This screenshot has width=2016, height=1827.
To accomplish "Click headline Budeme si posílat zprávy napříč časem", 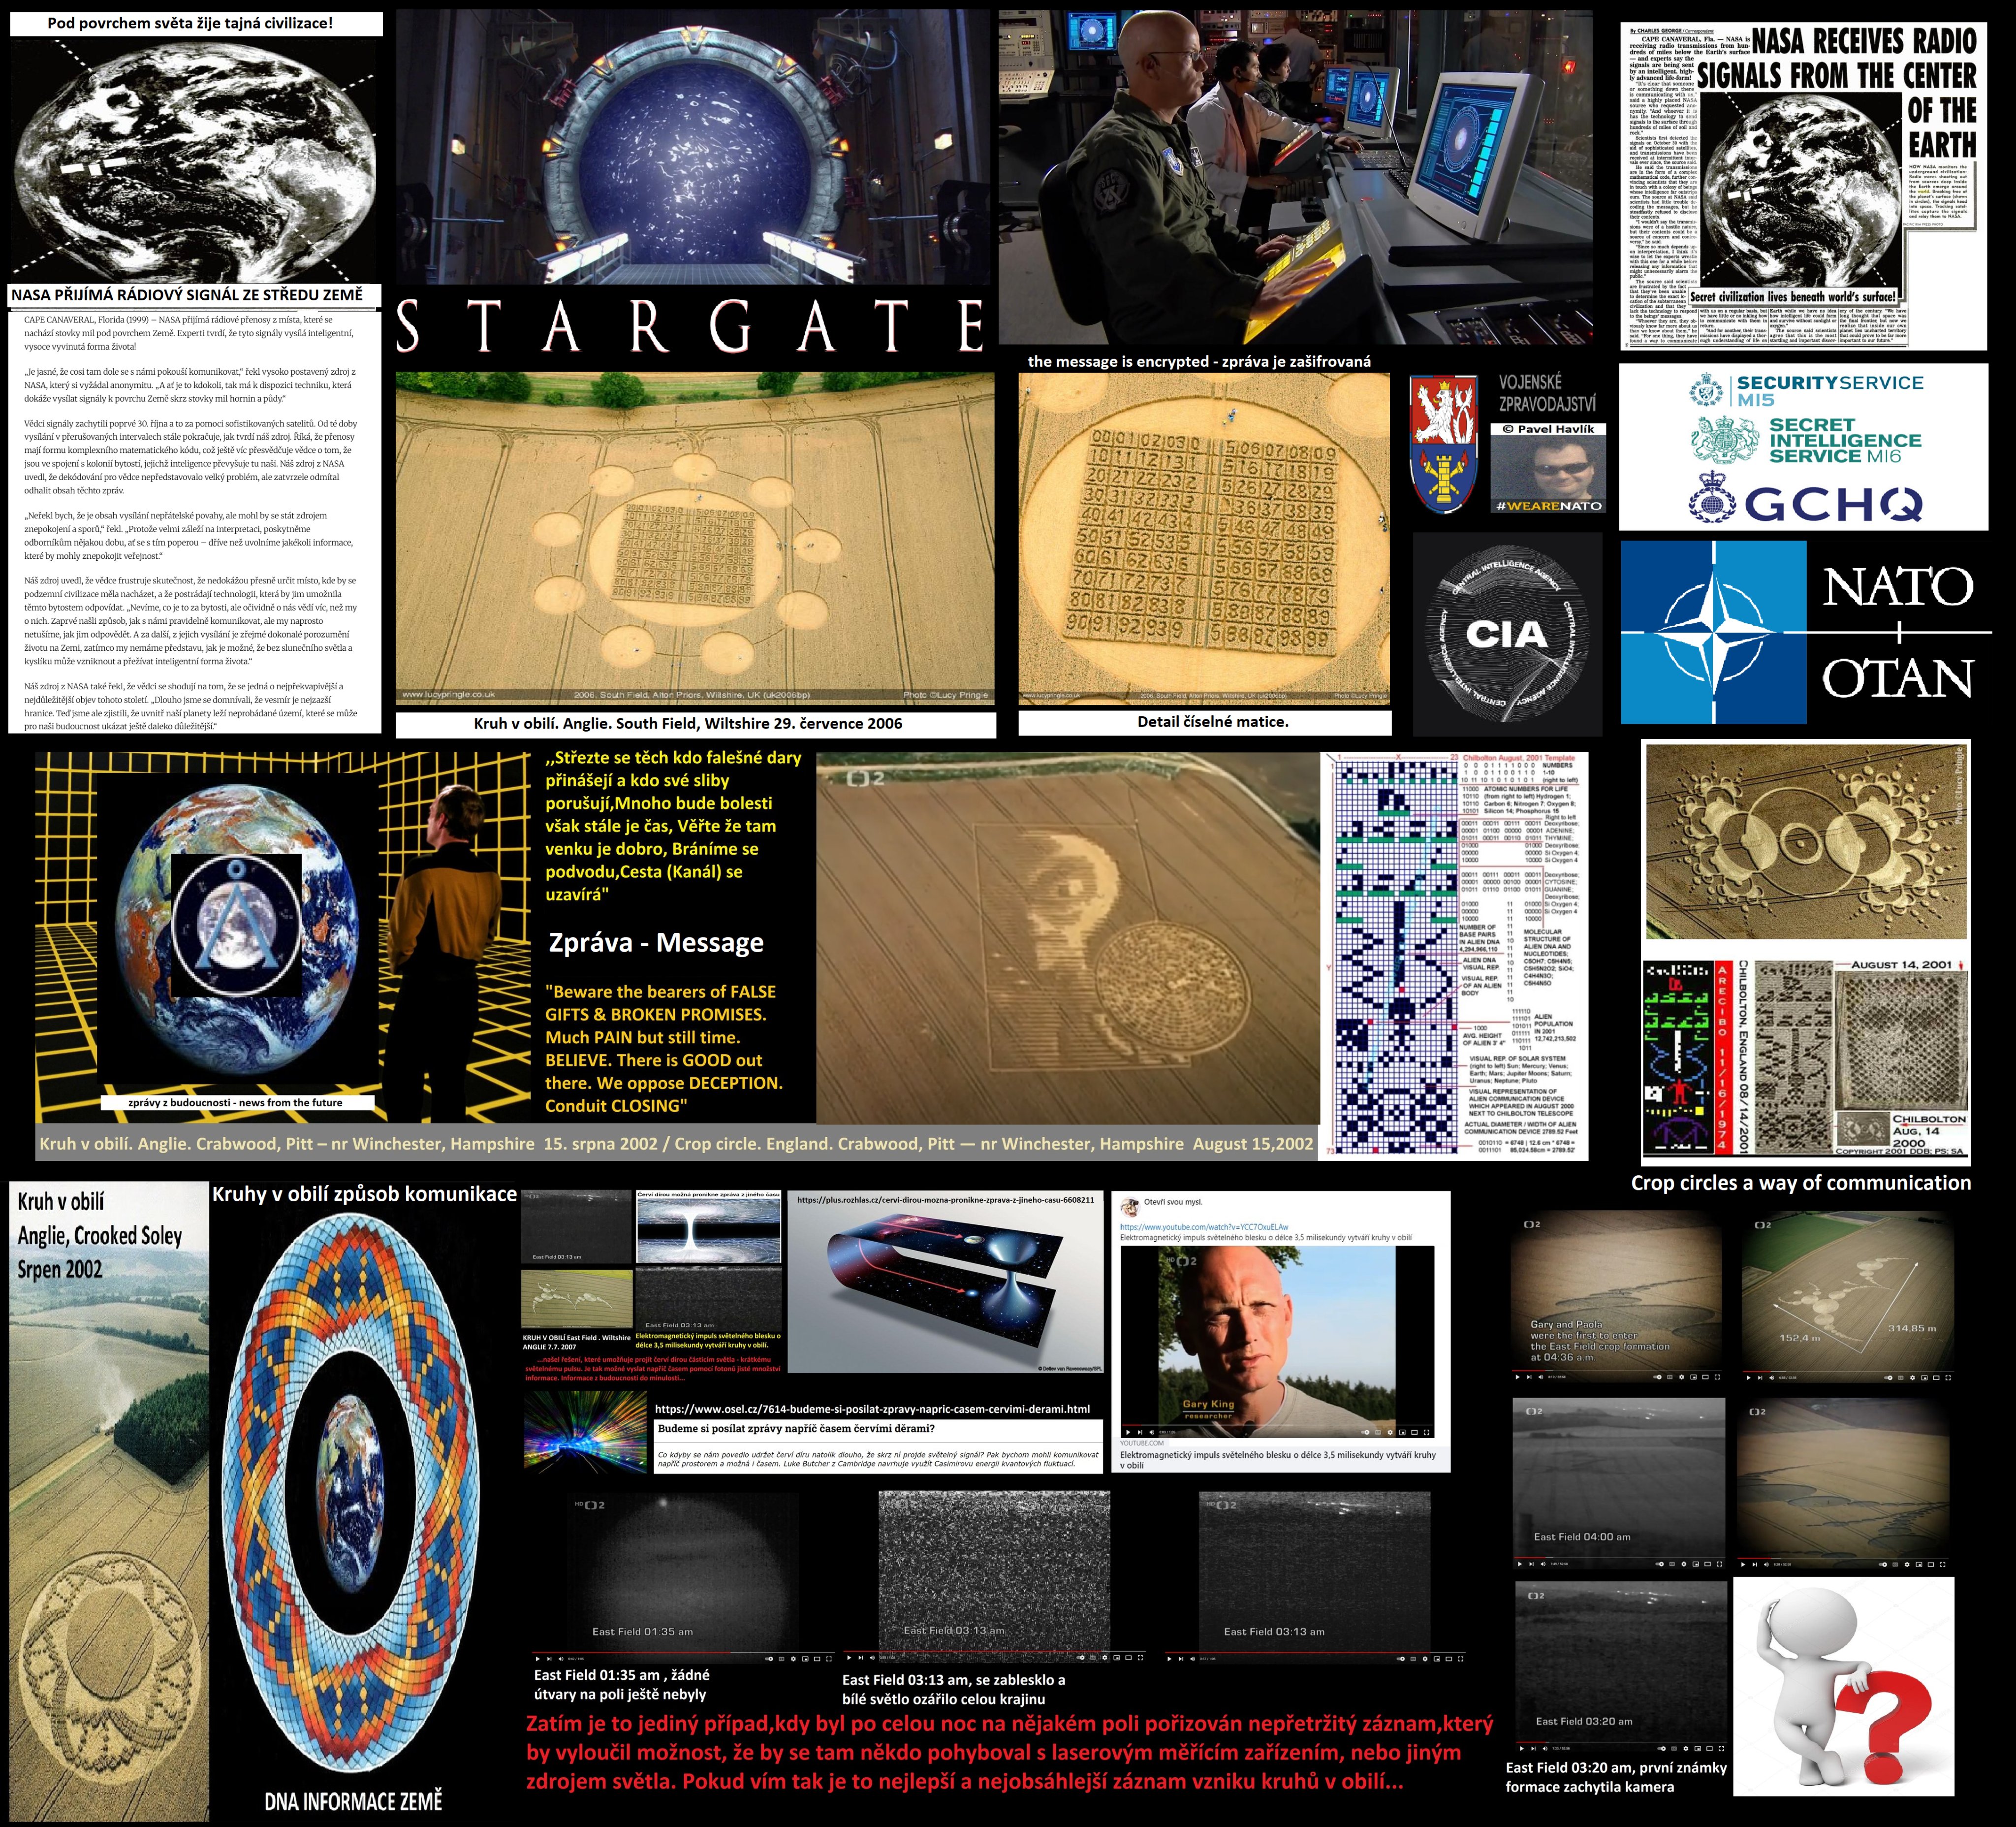I will [x=796, y=1429].
